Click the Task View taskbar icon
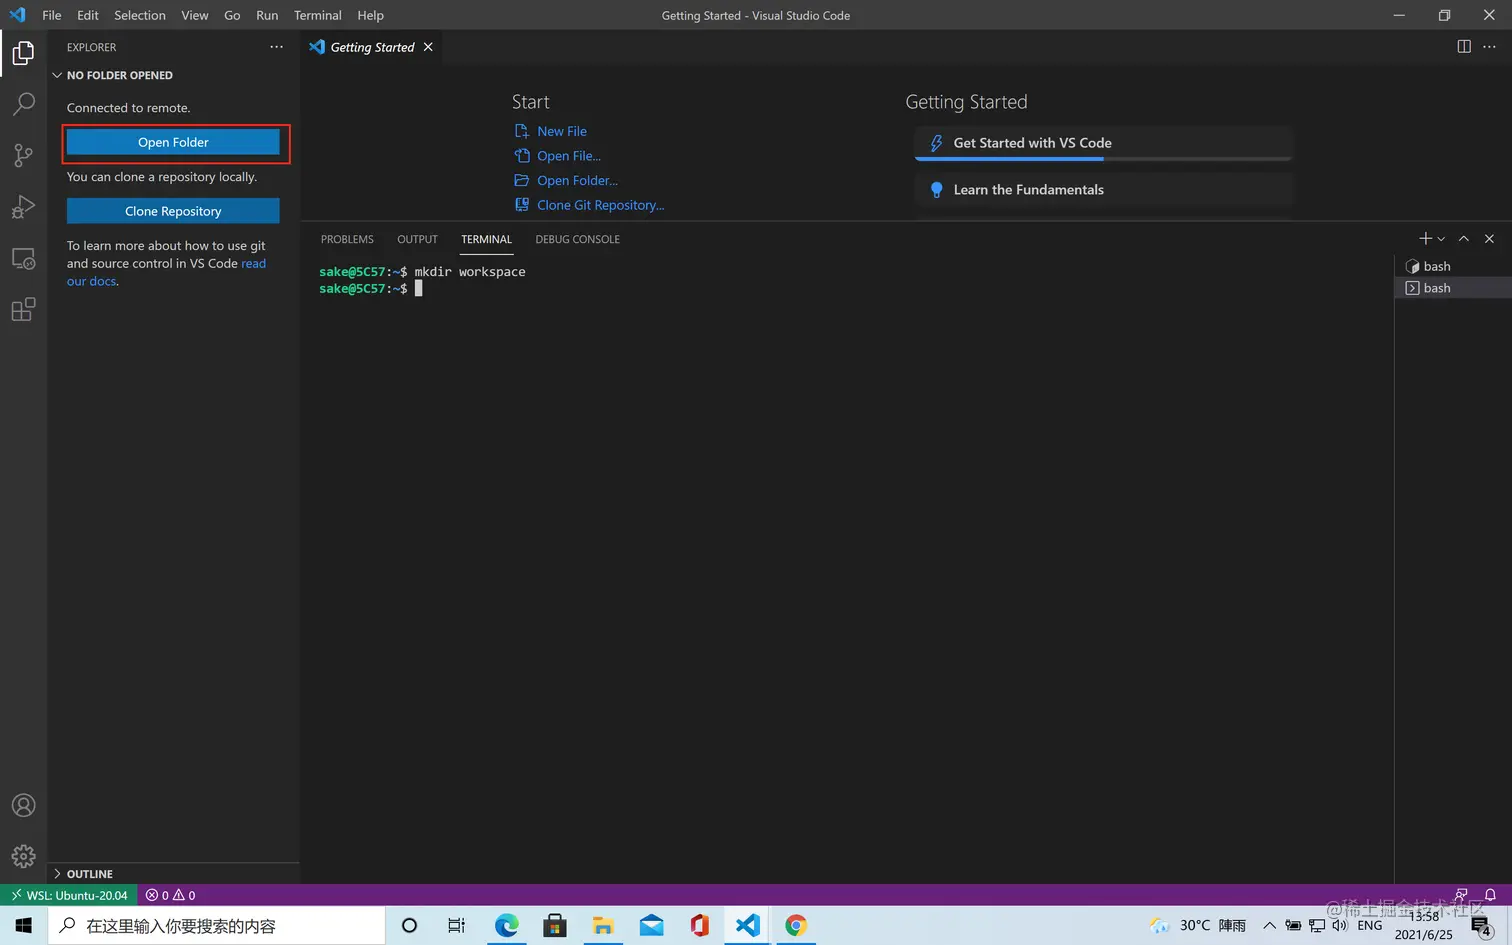The height and width of the screenshot is (945, 1512). pos(457,926)
